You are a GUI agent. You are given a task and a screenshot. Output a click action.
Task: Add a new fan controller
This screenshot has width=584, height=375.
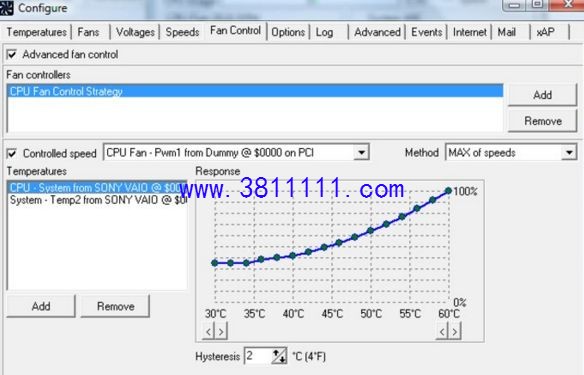542,95
